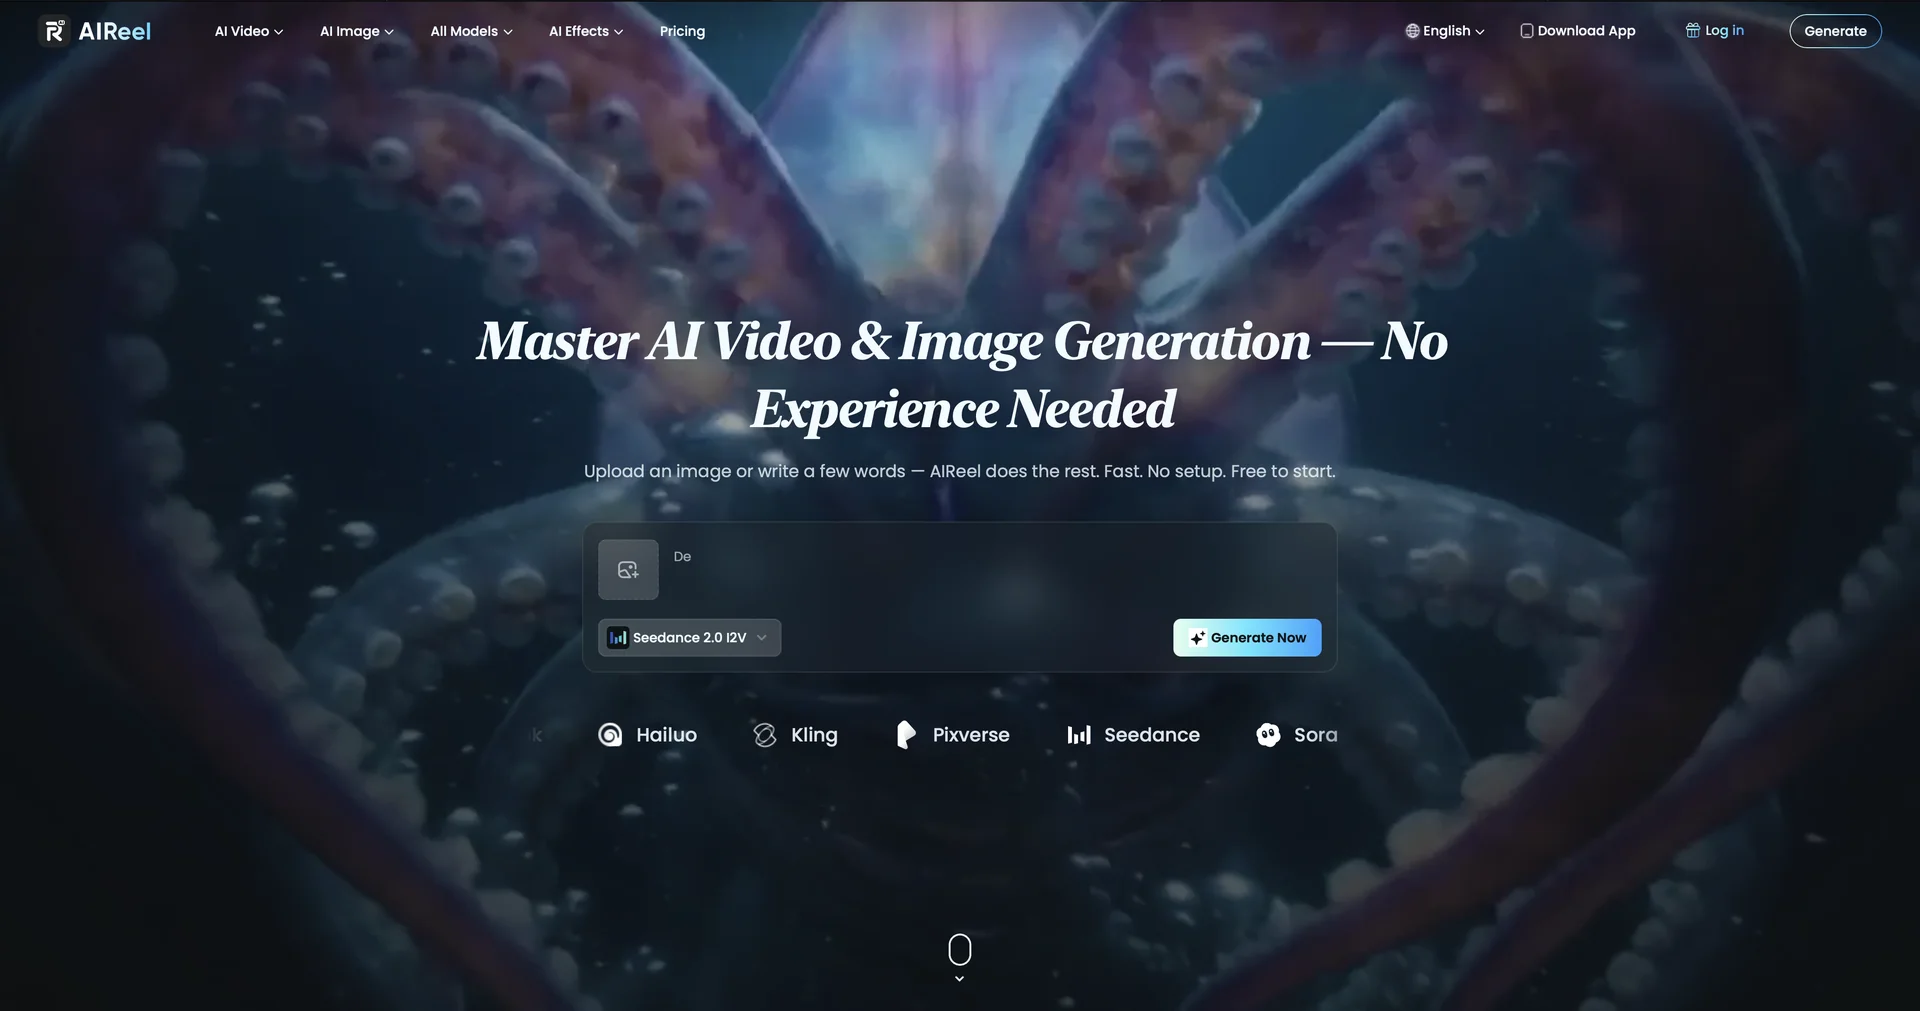This screenshot has height=1011, width=1920.
Task: Click the gift icon beside Log in
Action: coord(1693,30)
